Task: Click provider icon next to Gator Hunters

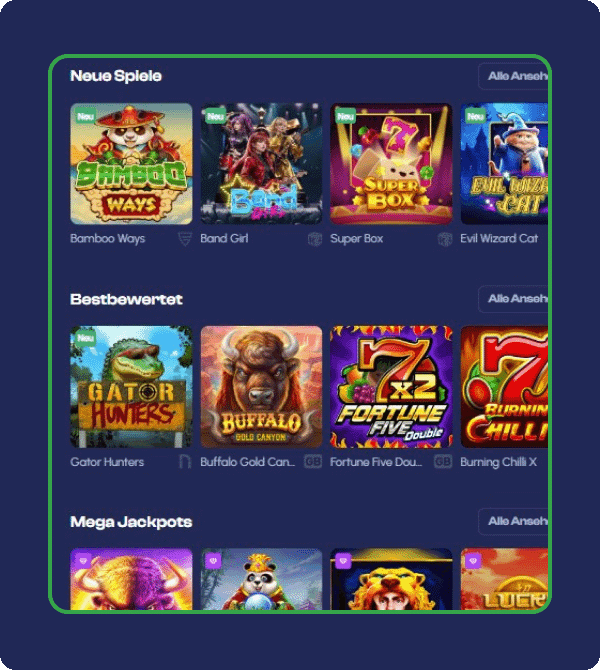Action: (185, 462)
